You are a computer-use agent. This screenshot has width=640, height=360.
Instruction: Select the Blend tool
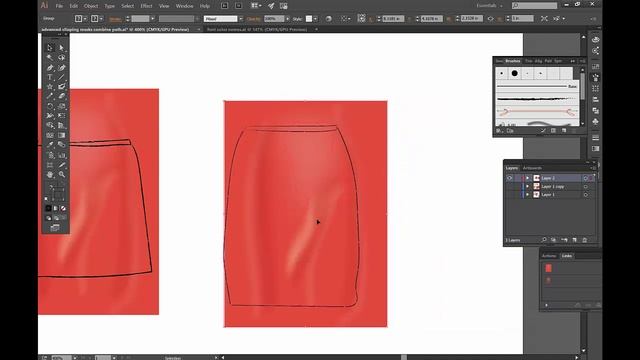coord(62,145)
